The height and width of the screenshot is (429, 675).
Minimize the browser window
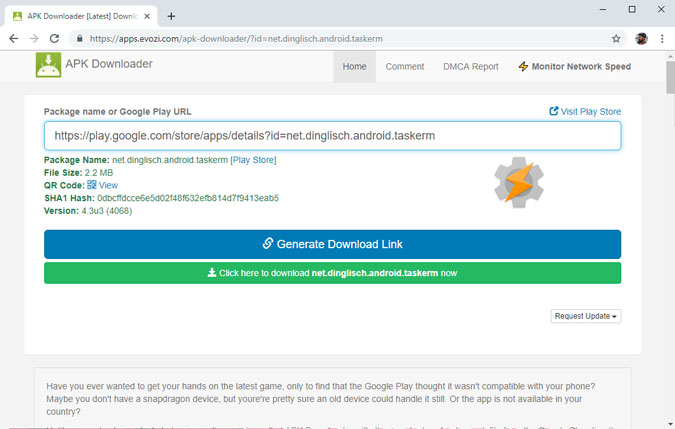pos(603,9)
